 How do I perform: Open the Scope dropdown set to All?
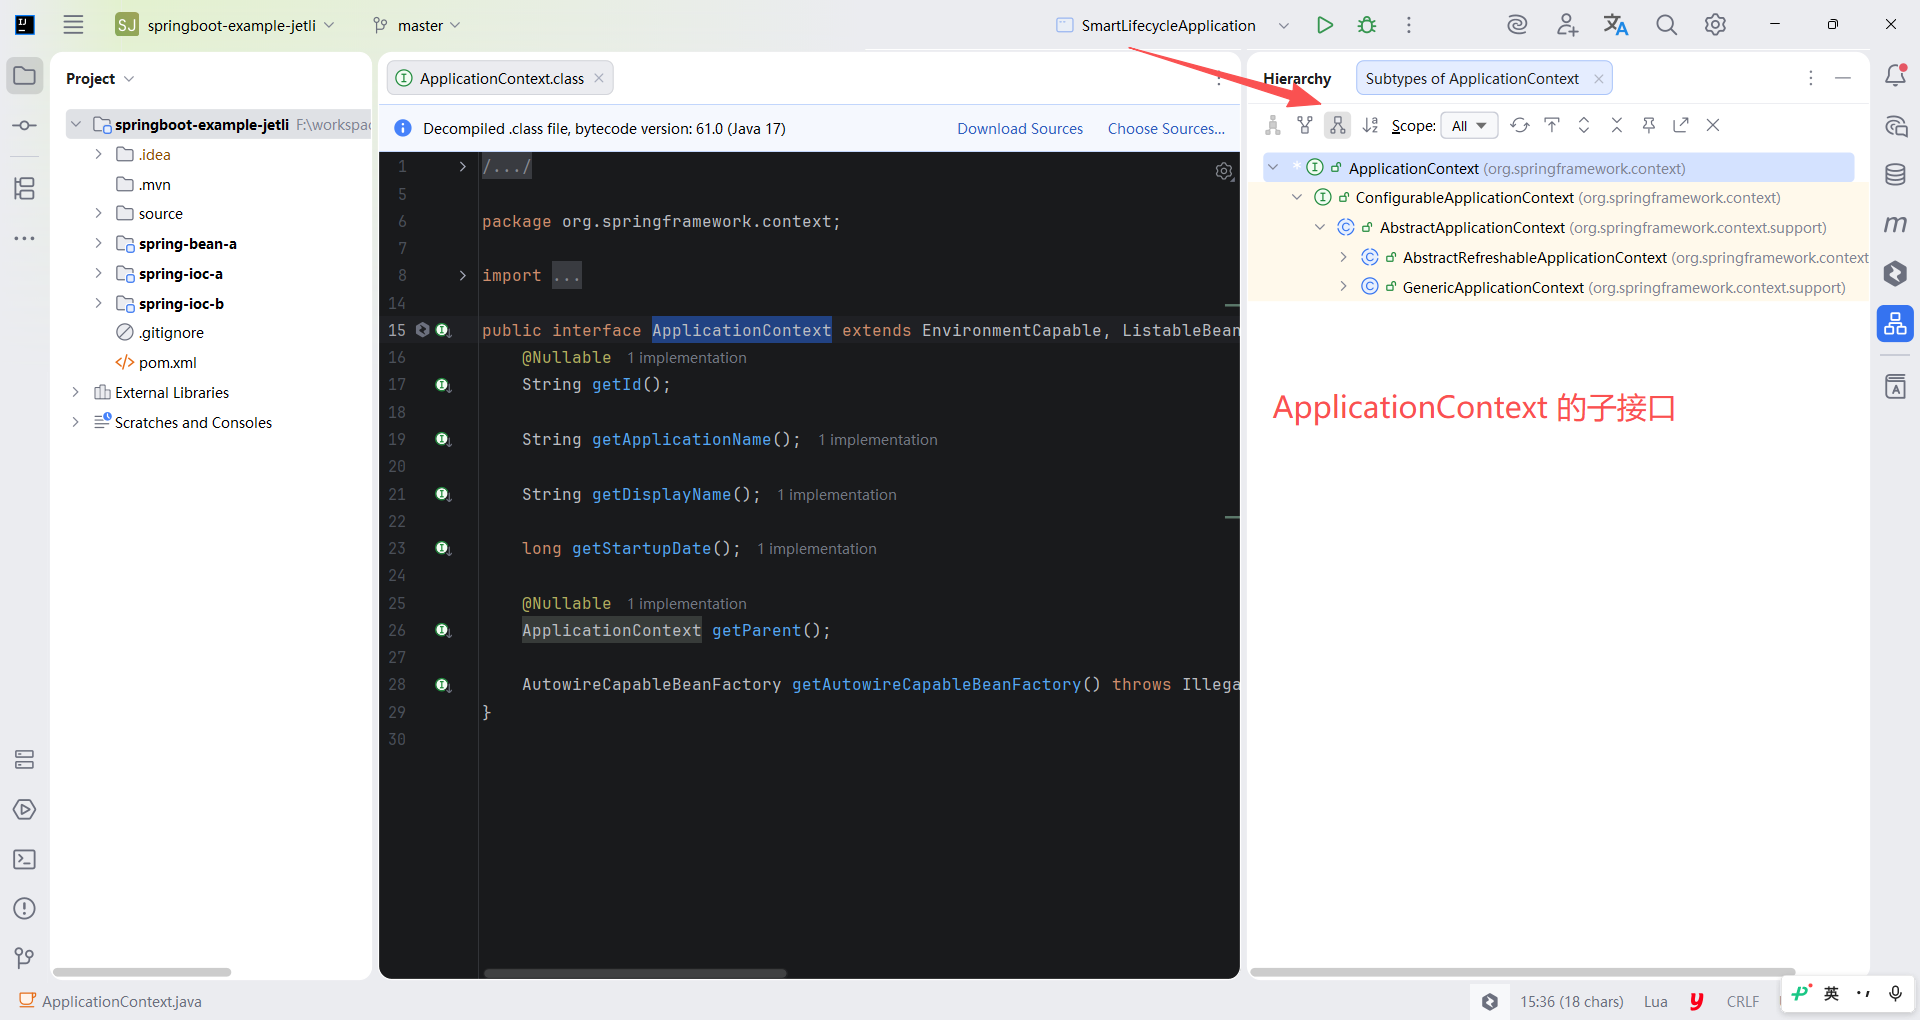(1469, 125)
